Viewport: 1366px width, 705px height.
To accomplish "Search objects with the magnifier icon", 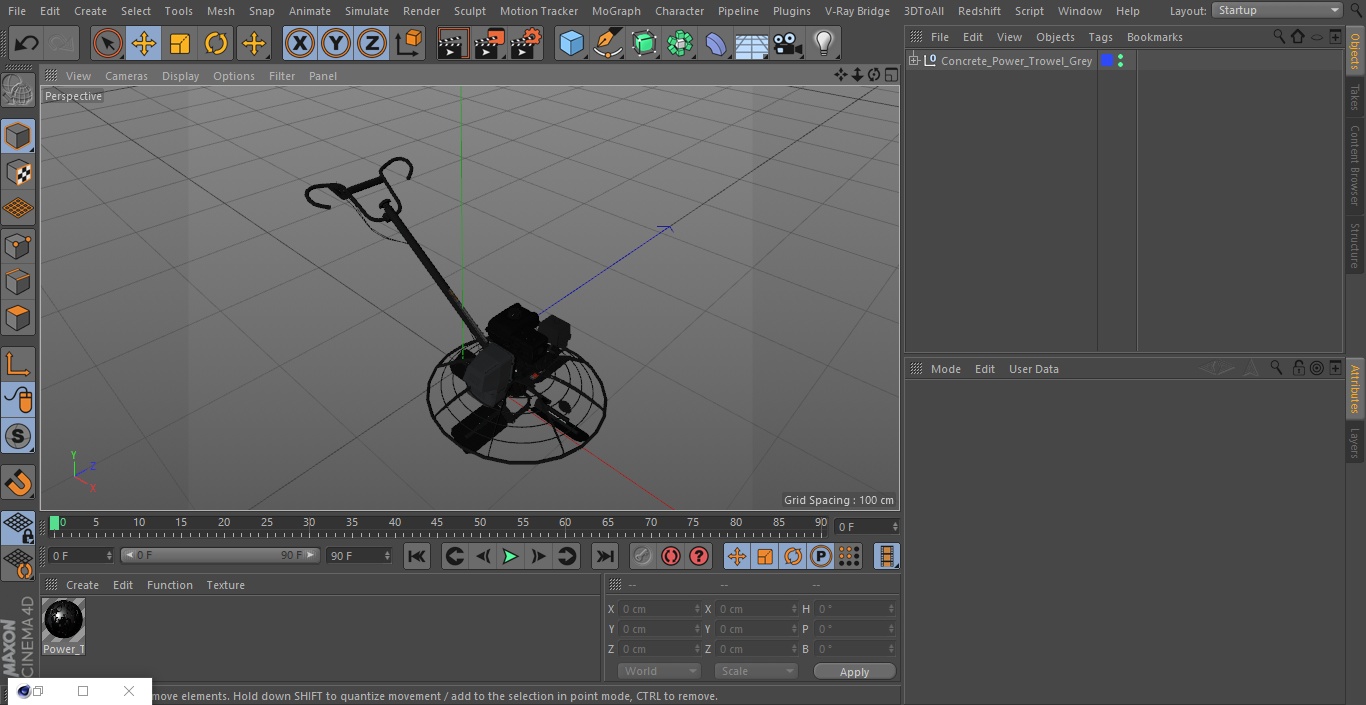I will click(1279, 37).
